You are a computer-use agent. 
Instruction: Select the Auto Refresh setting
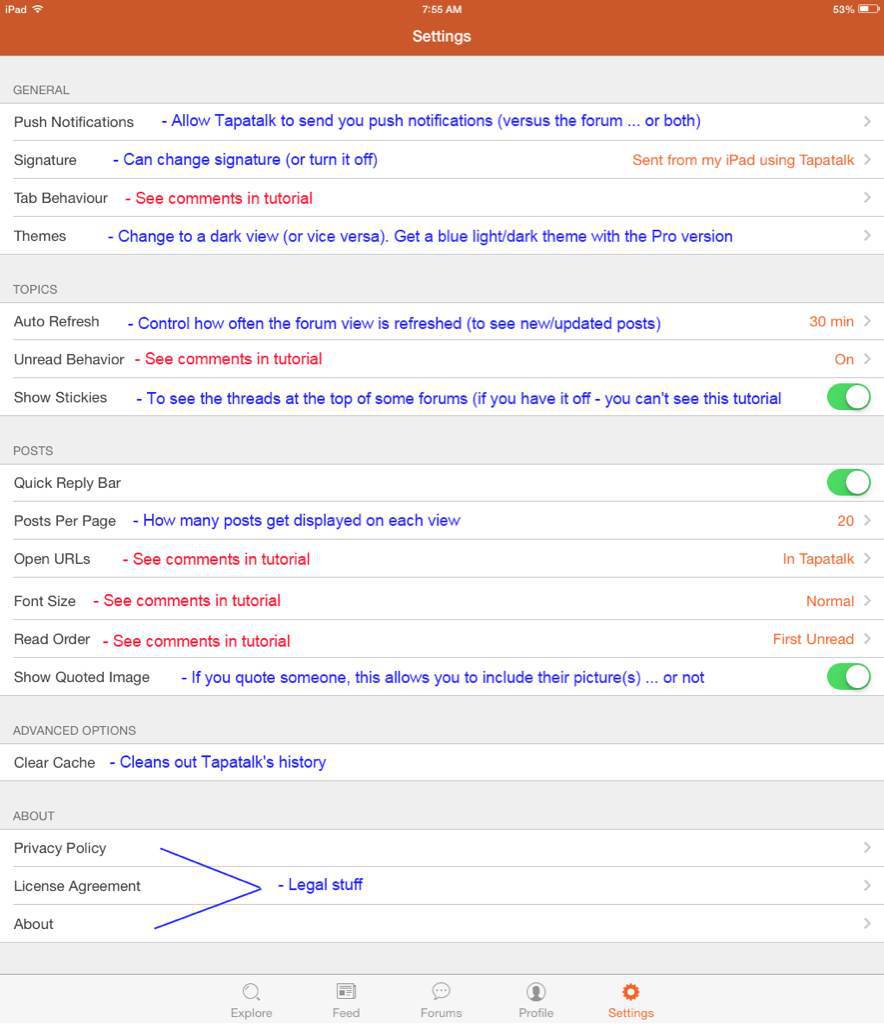pos(57,321)
